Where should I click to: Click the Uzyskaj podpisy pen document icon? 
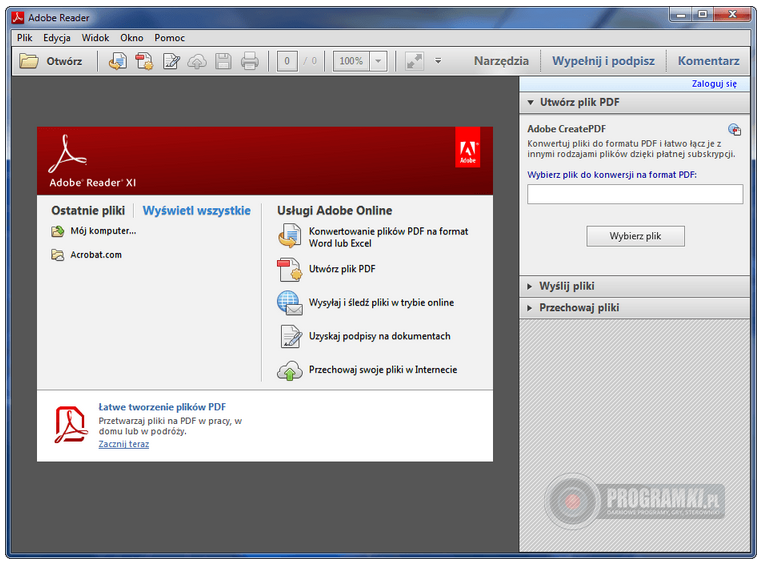tap(291, 336)
